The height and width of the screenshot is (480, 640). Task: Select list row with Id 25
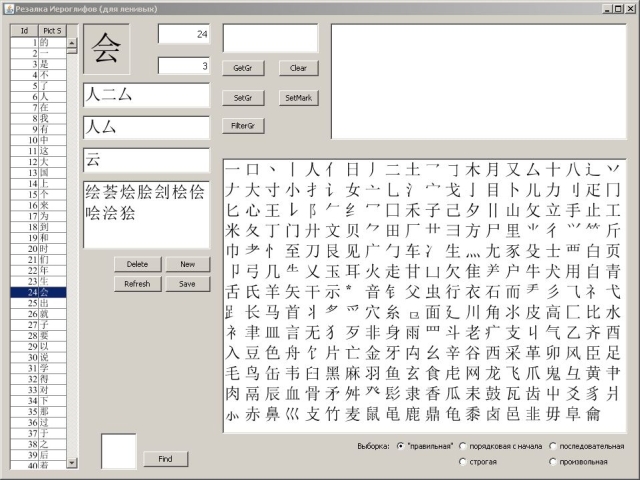point(38,303)
